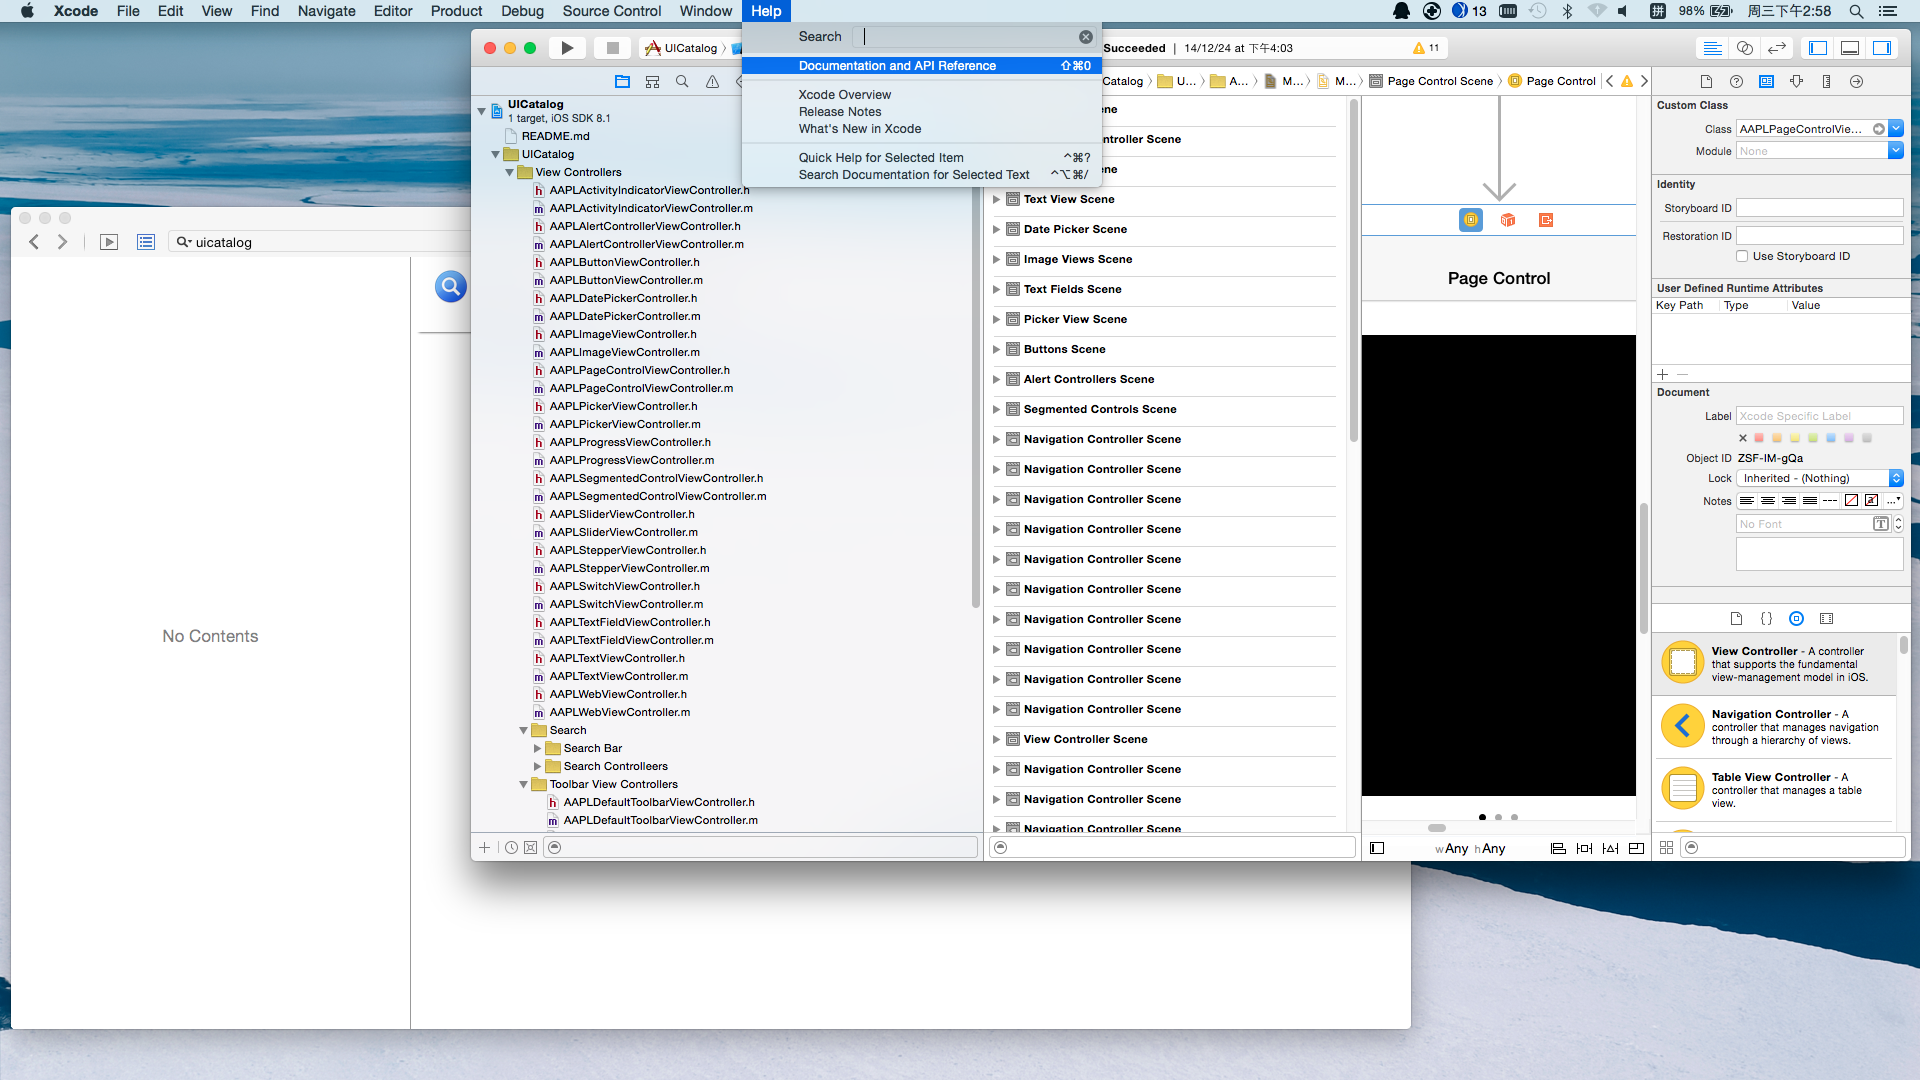Choose Quick Help for Selected Item
Screen dimensions: 1920x1080
click(921, 158)
